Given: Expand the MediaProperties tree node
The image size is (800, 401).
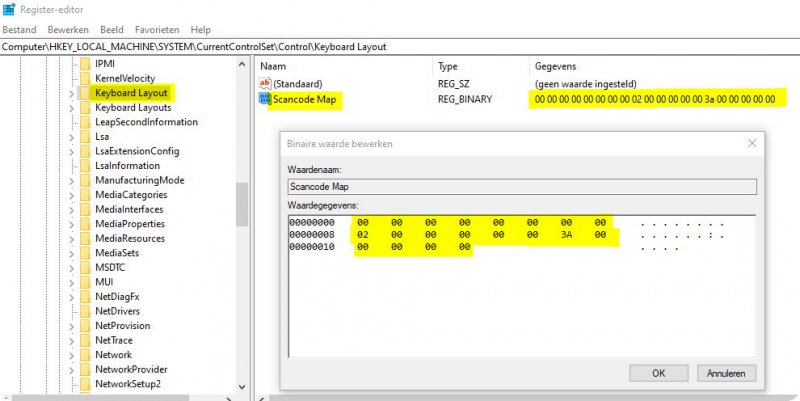Looking at the screenshot, I should tap(71, 224).
